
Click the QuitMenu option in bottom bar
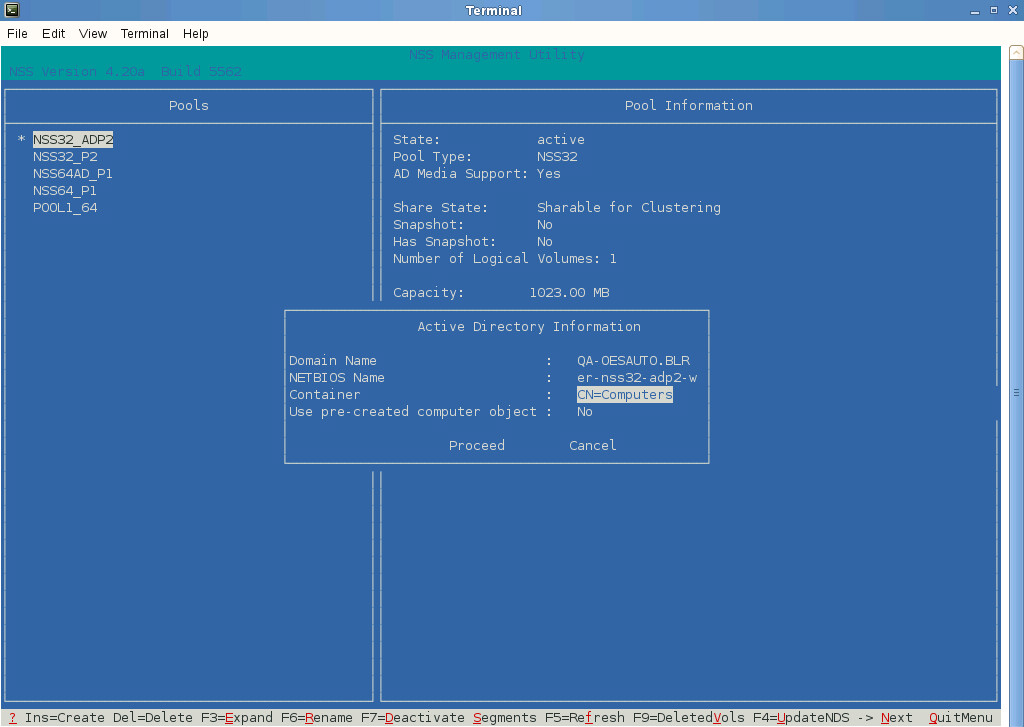tap(960, 718)
